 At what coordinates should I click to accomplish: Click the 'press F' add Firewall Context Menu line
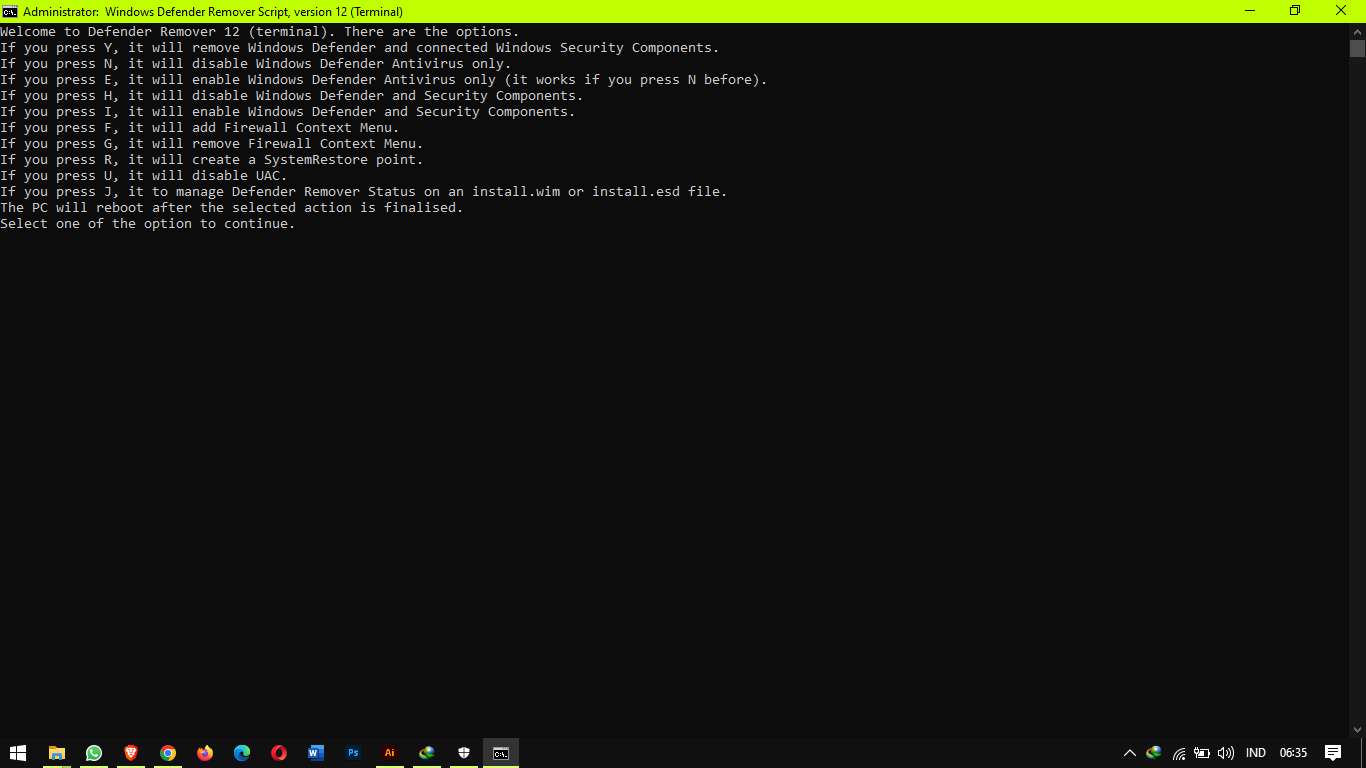click(200, 128)
